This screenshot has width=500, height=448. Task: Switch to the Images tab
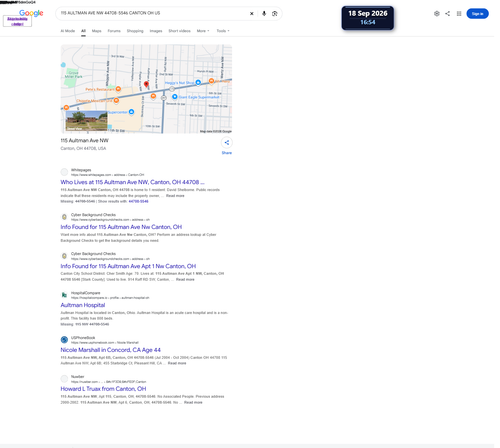coord(156,31)
